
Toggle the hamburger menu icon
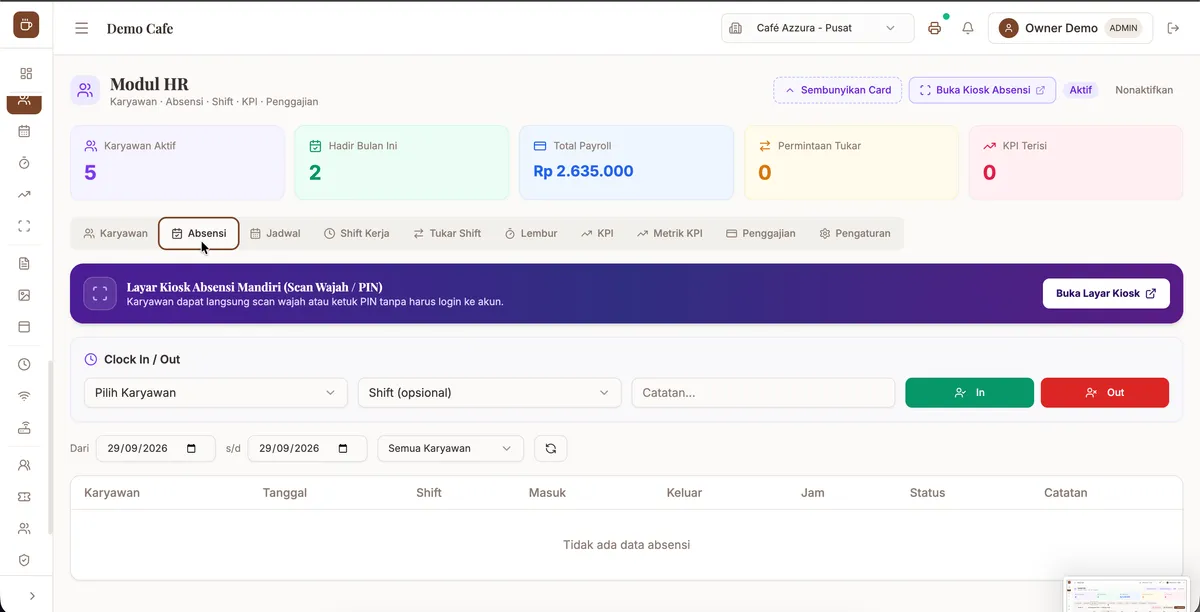(82, 28)
